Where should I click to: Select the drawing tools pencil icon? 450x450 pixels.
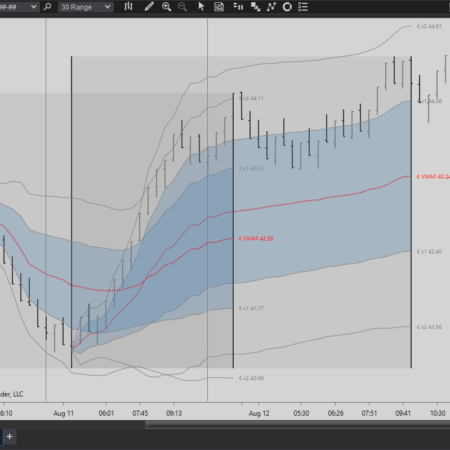(149, 7)
